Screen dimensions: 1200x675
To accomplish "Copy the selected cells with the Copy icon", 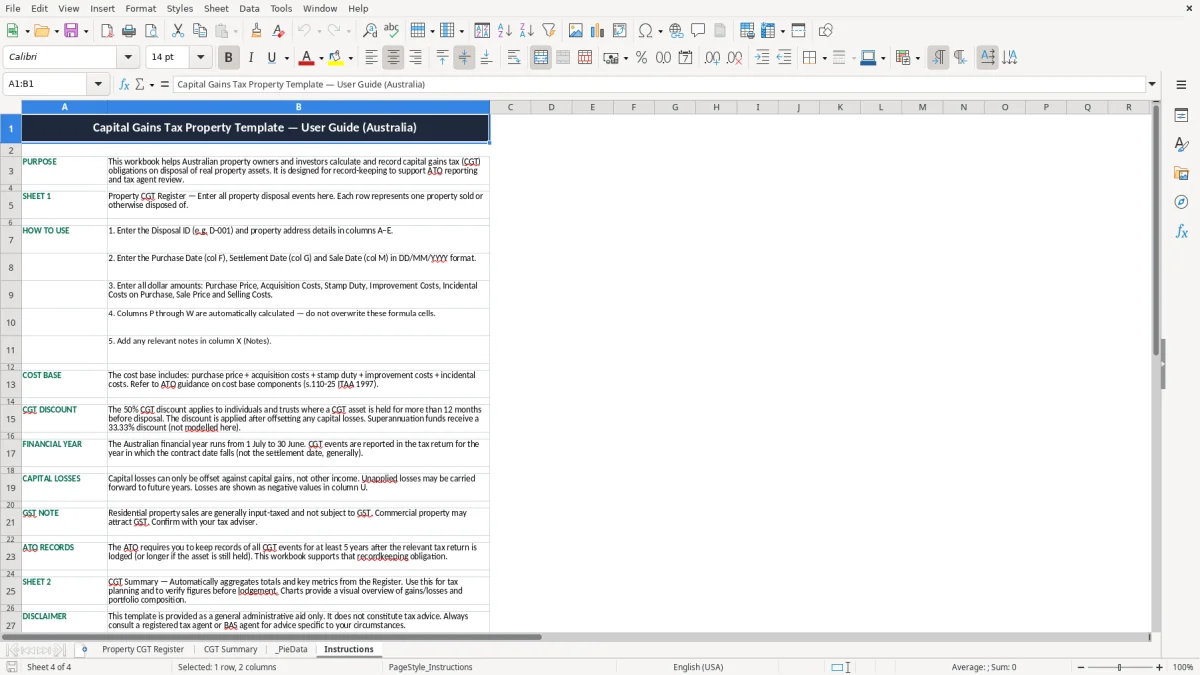I will click(x=200, y=31).
